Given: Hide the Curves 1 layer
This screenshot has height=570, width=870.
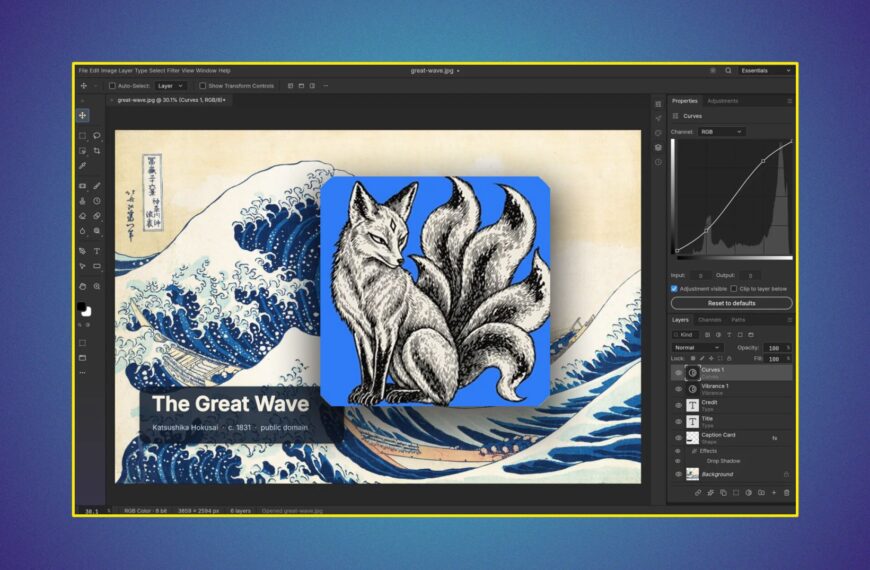Looking at the screenshot, I should [678, 373].
